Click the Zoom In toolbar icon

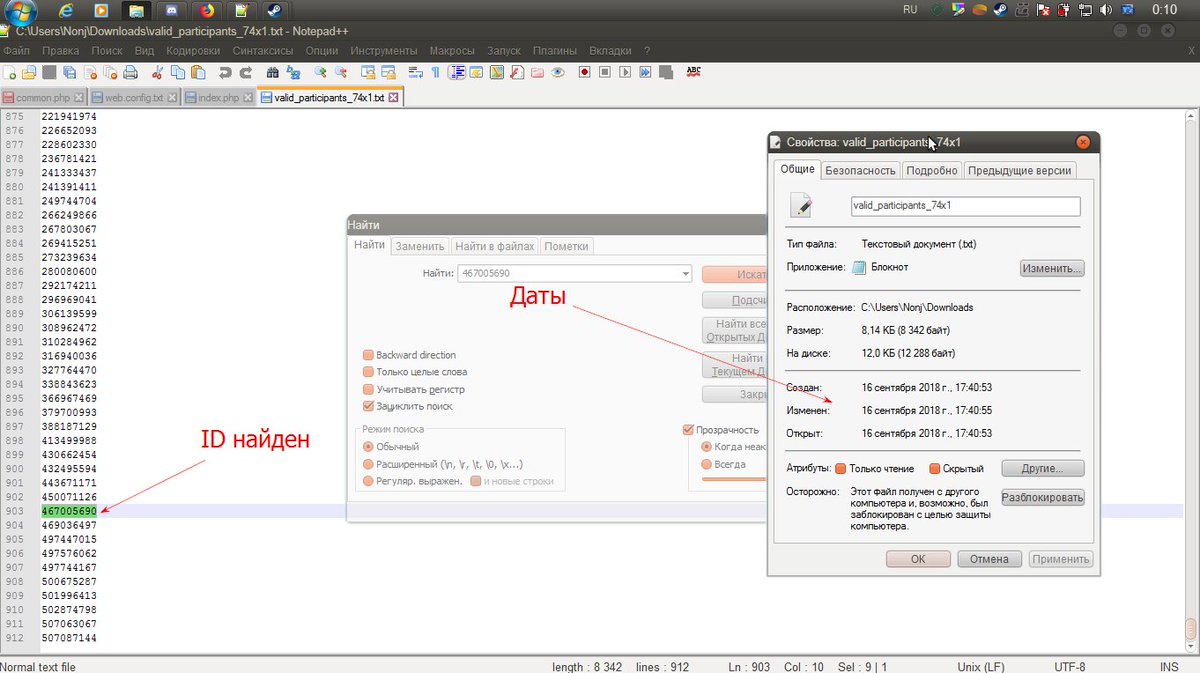321,72
